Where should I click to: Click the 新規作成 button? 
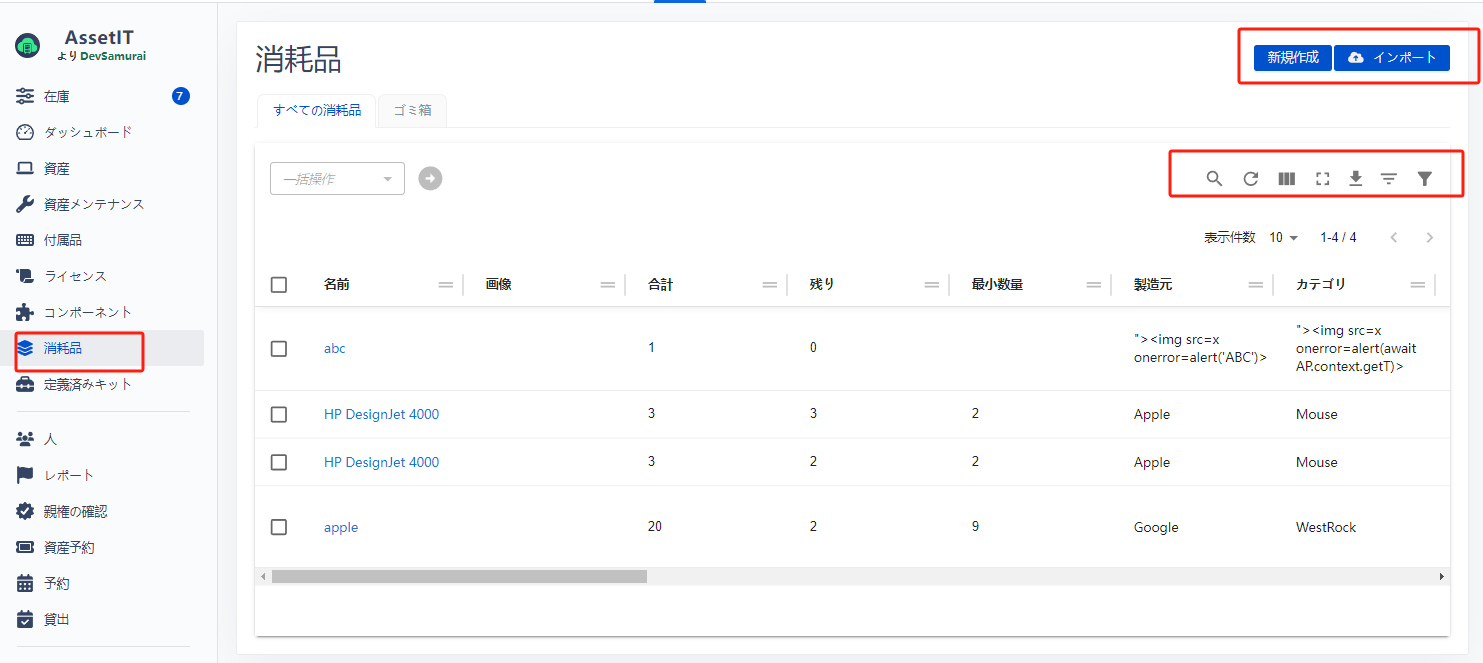click(x=1292, y=58)
